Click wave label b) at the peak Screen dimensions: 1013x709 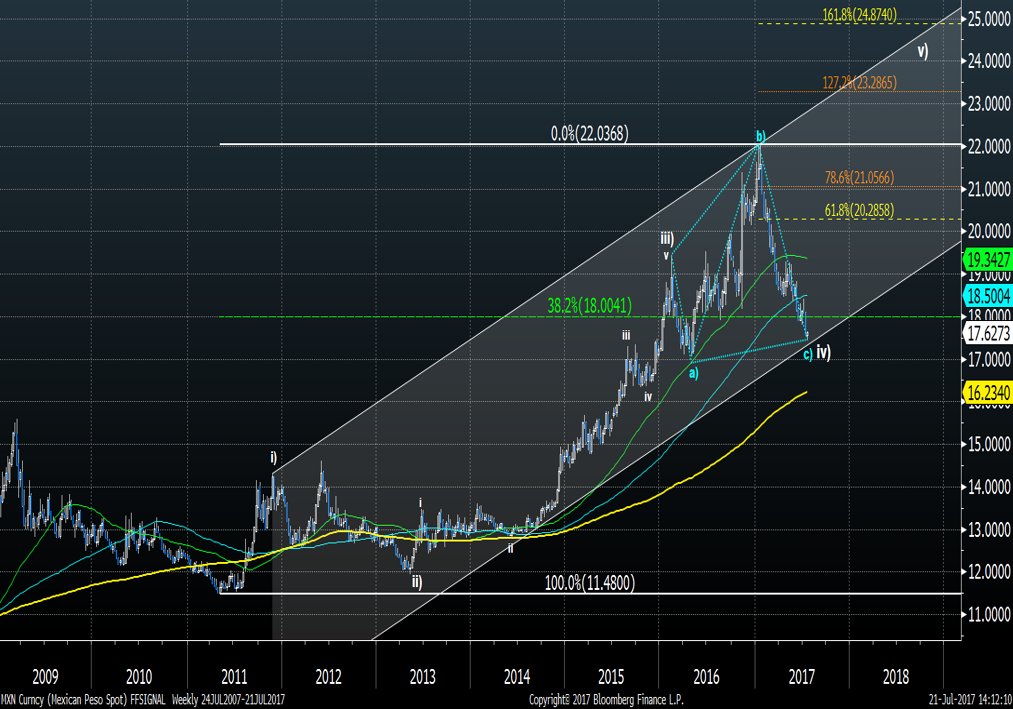tap(761, 136)
